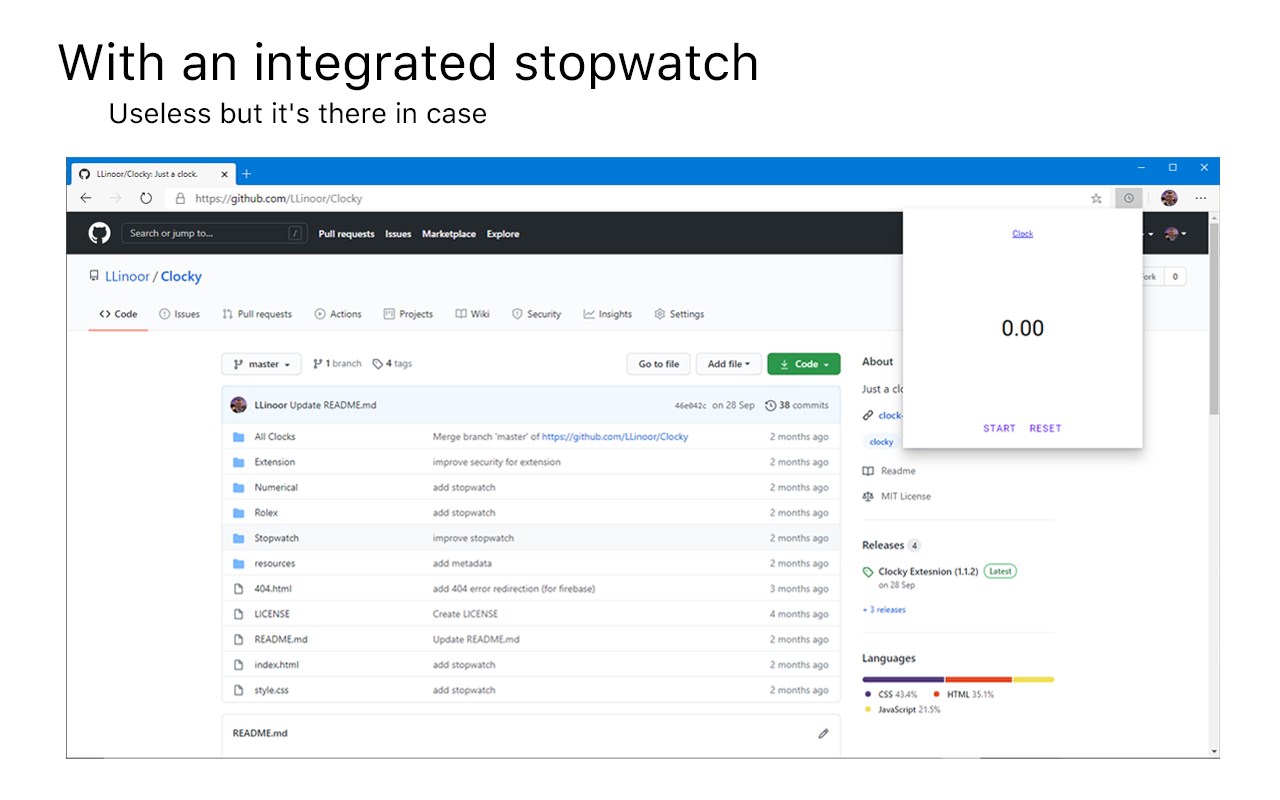
Task: Open the master branch dropdown
Action: point(261,364)
